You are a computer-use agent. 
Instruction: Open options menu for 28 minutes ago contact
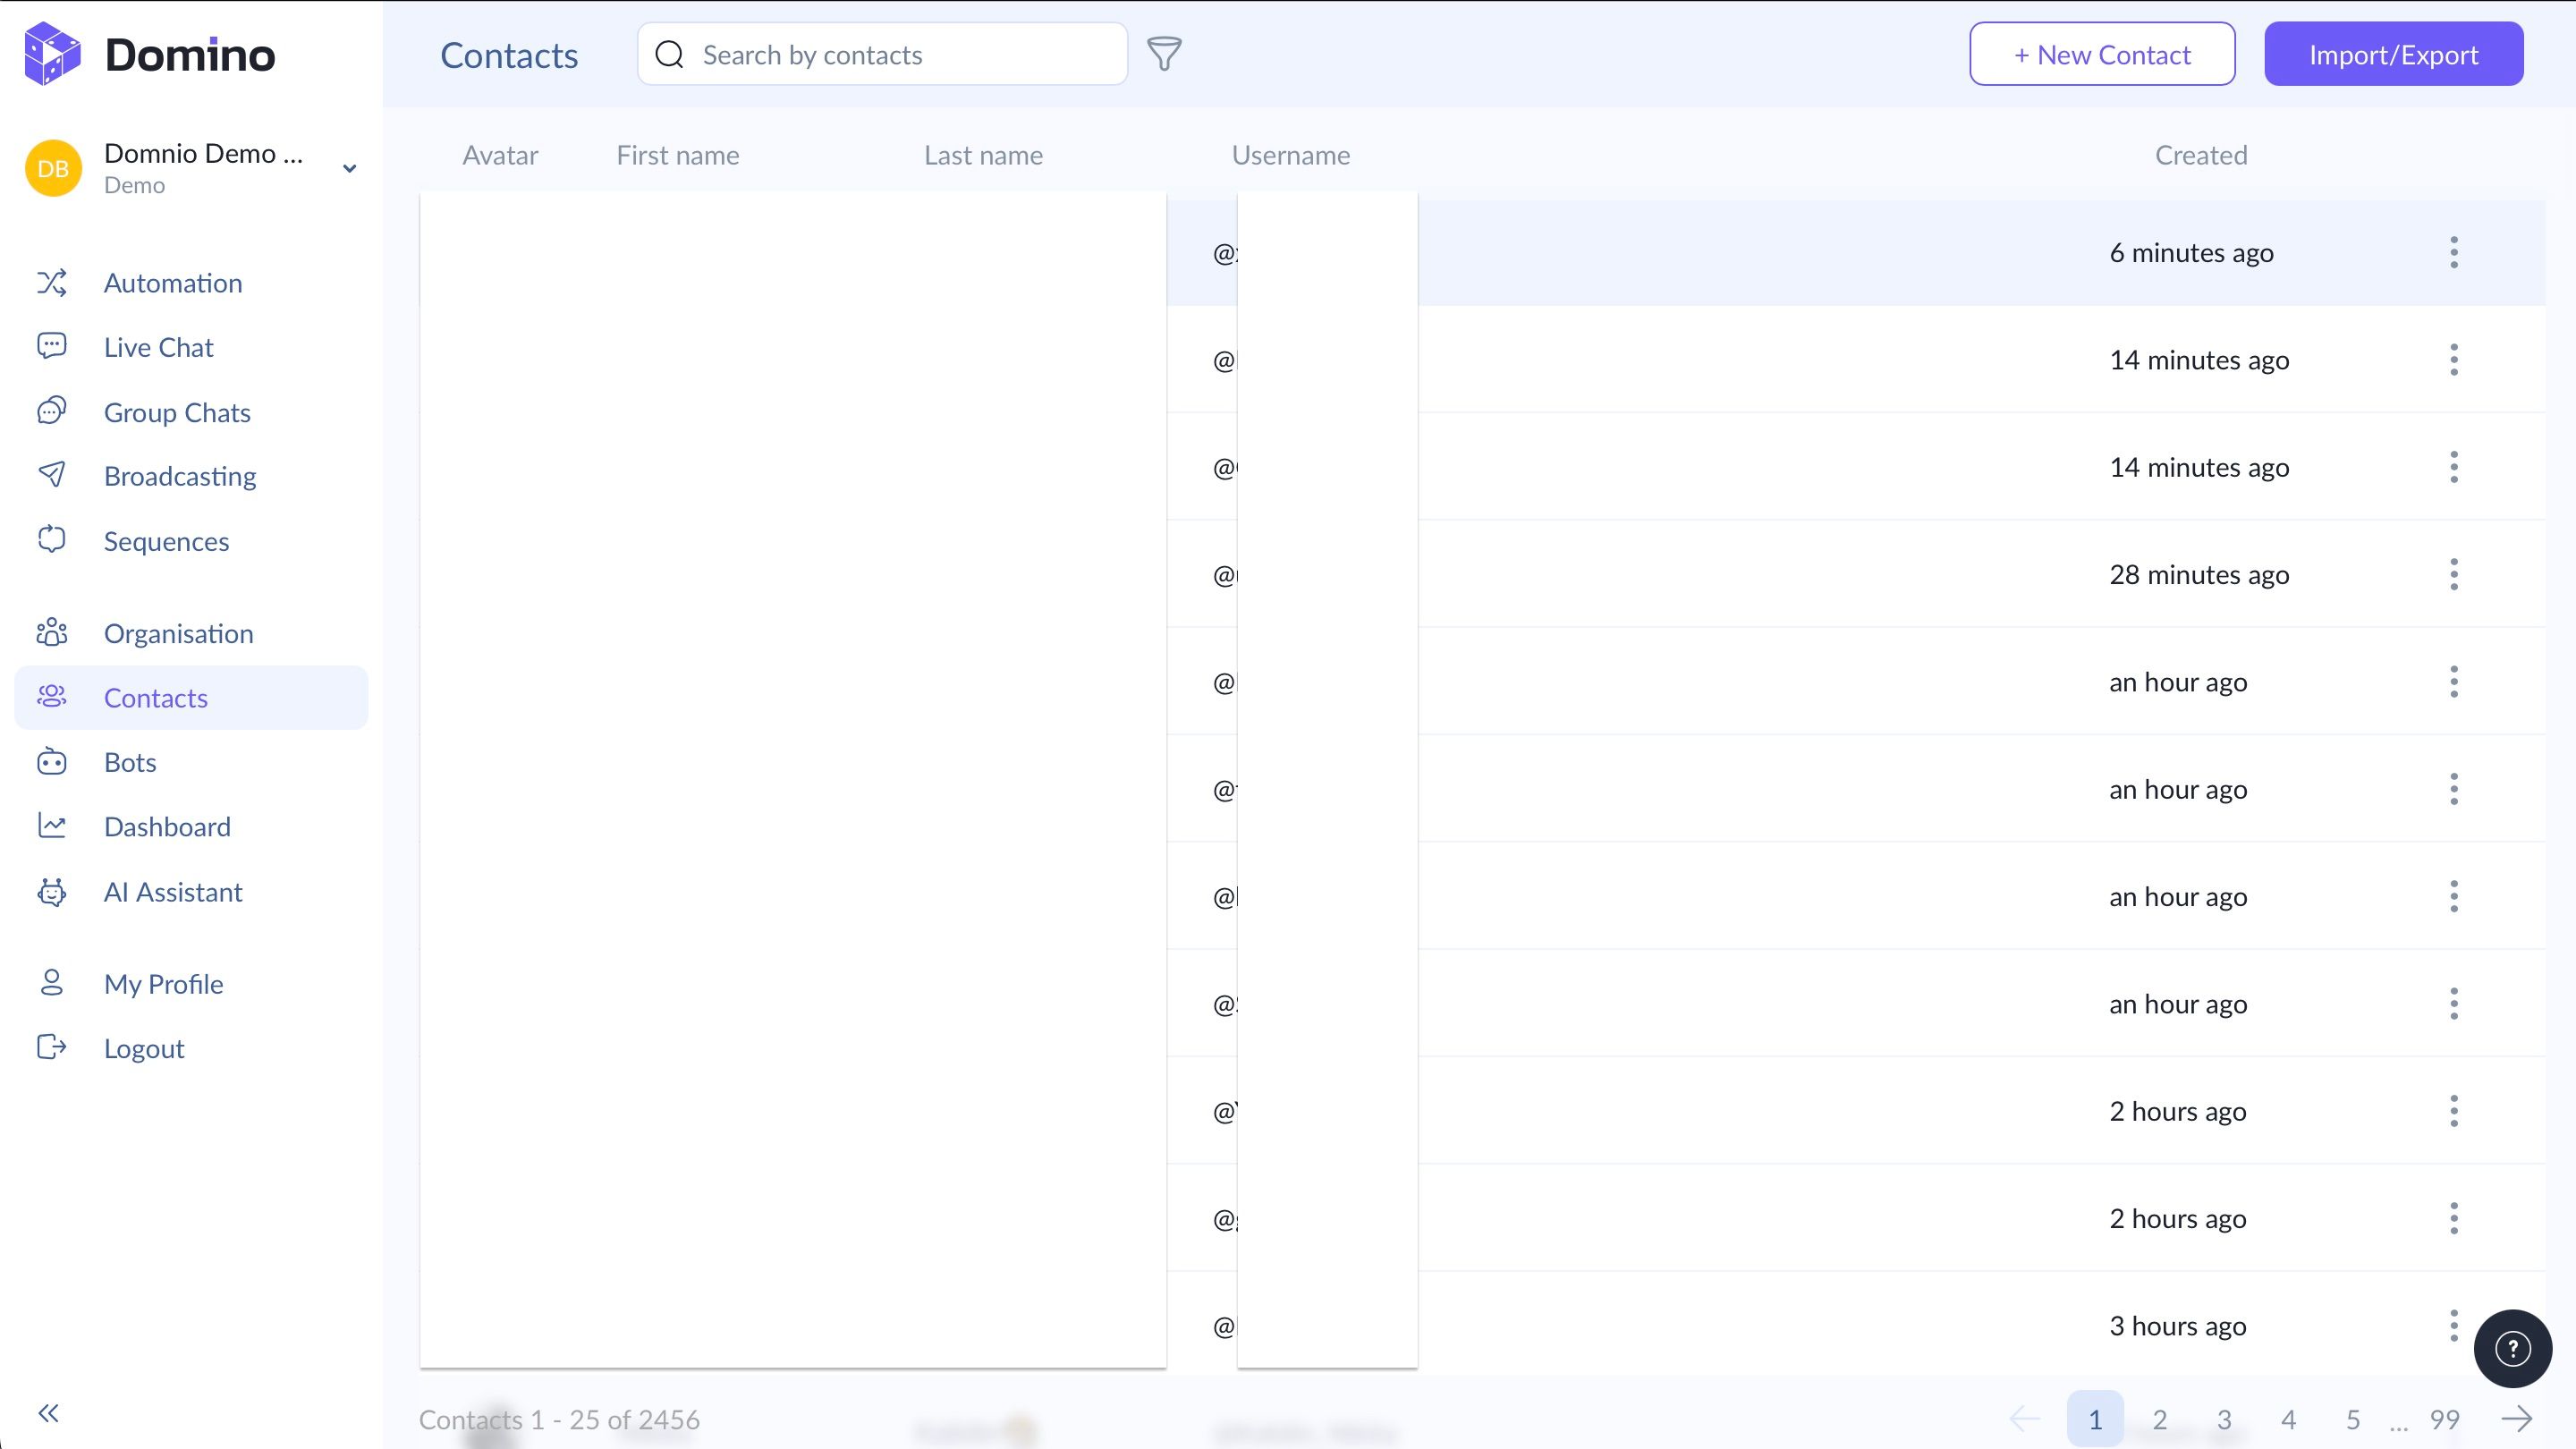click(x=2453, y=574)
